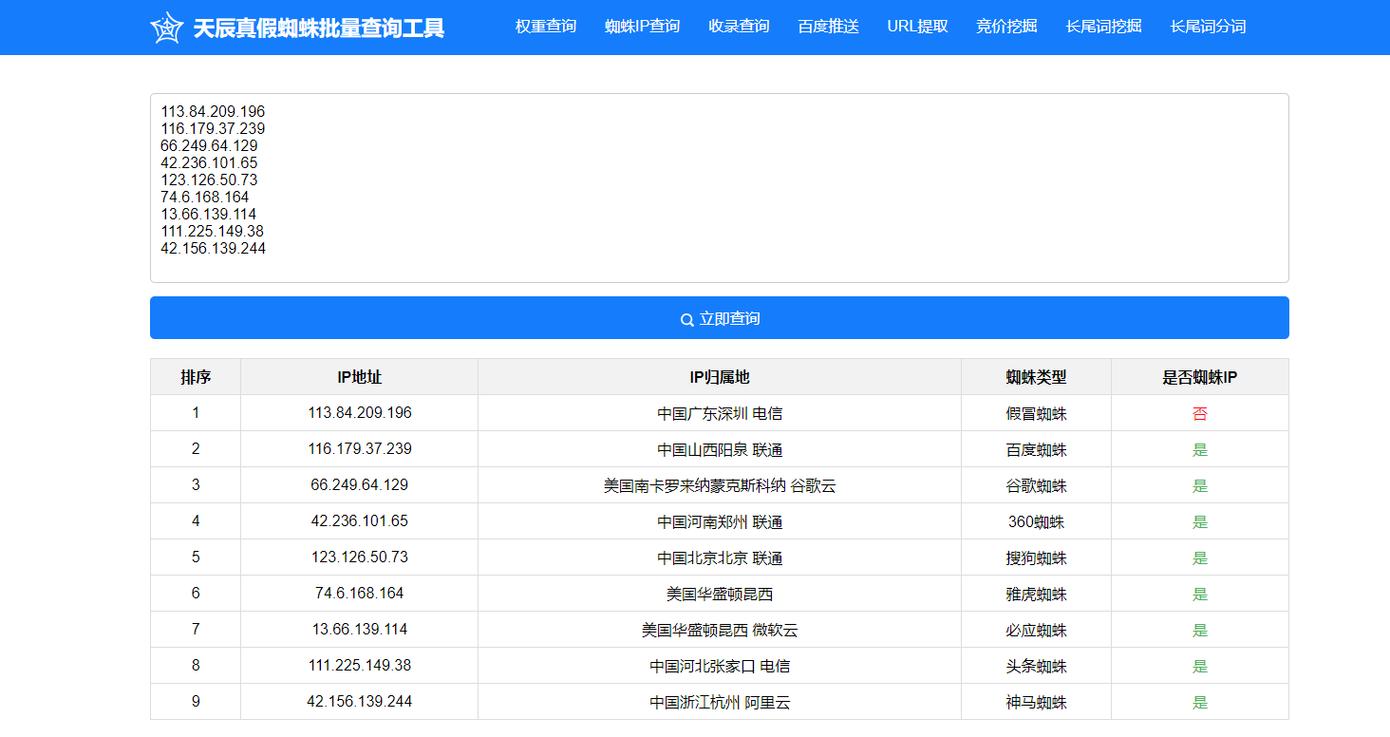
Task: Select IP 66.249.64.129 in the results table
Action: [360, 485]
